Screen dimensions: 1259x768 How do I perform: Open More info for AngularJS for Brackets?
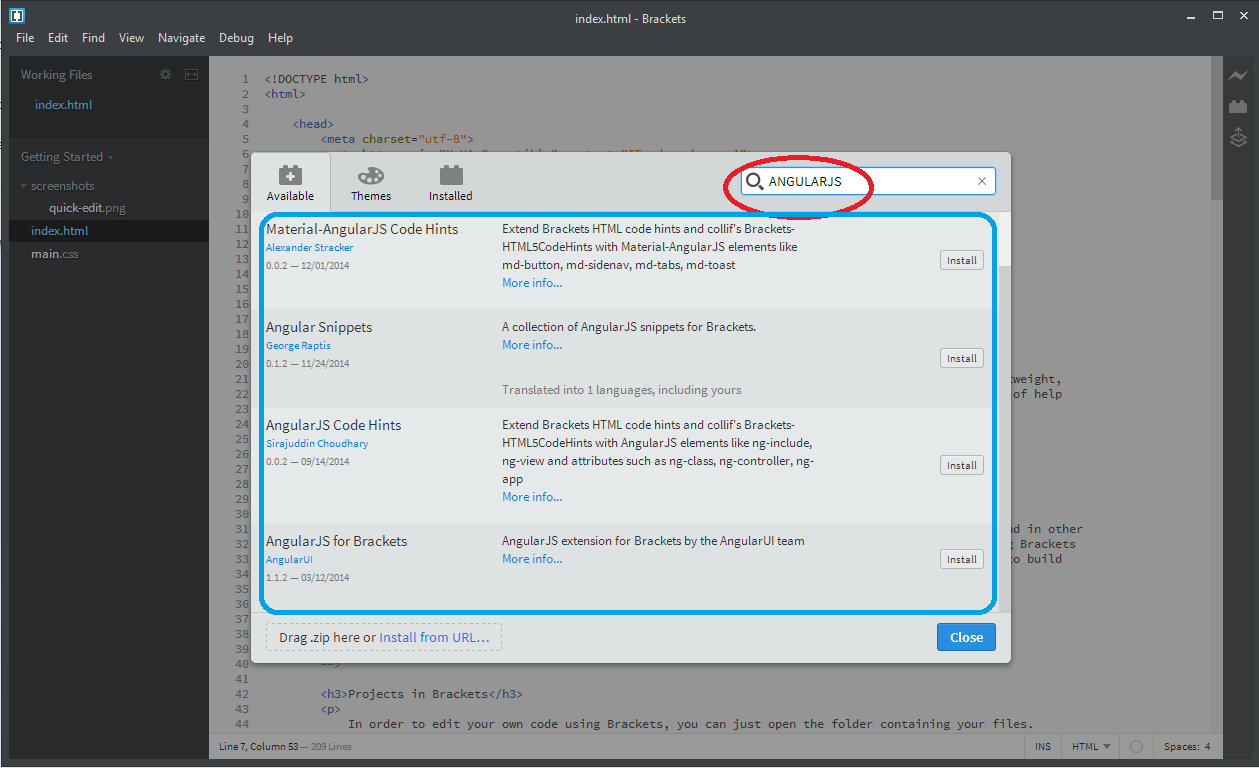click(532, 559)
